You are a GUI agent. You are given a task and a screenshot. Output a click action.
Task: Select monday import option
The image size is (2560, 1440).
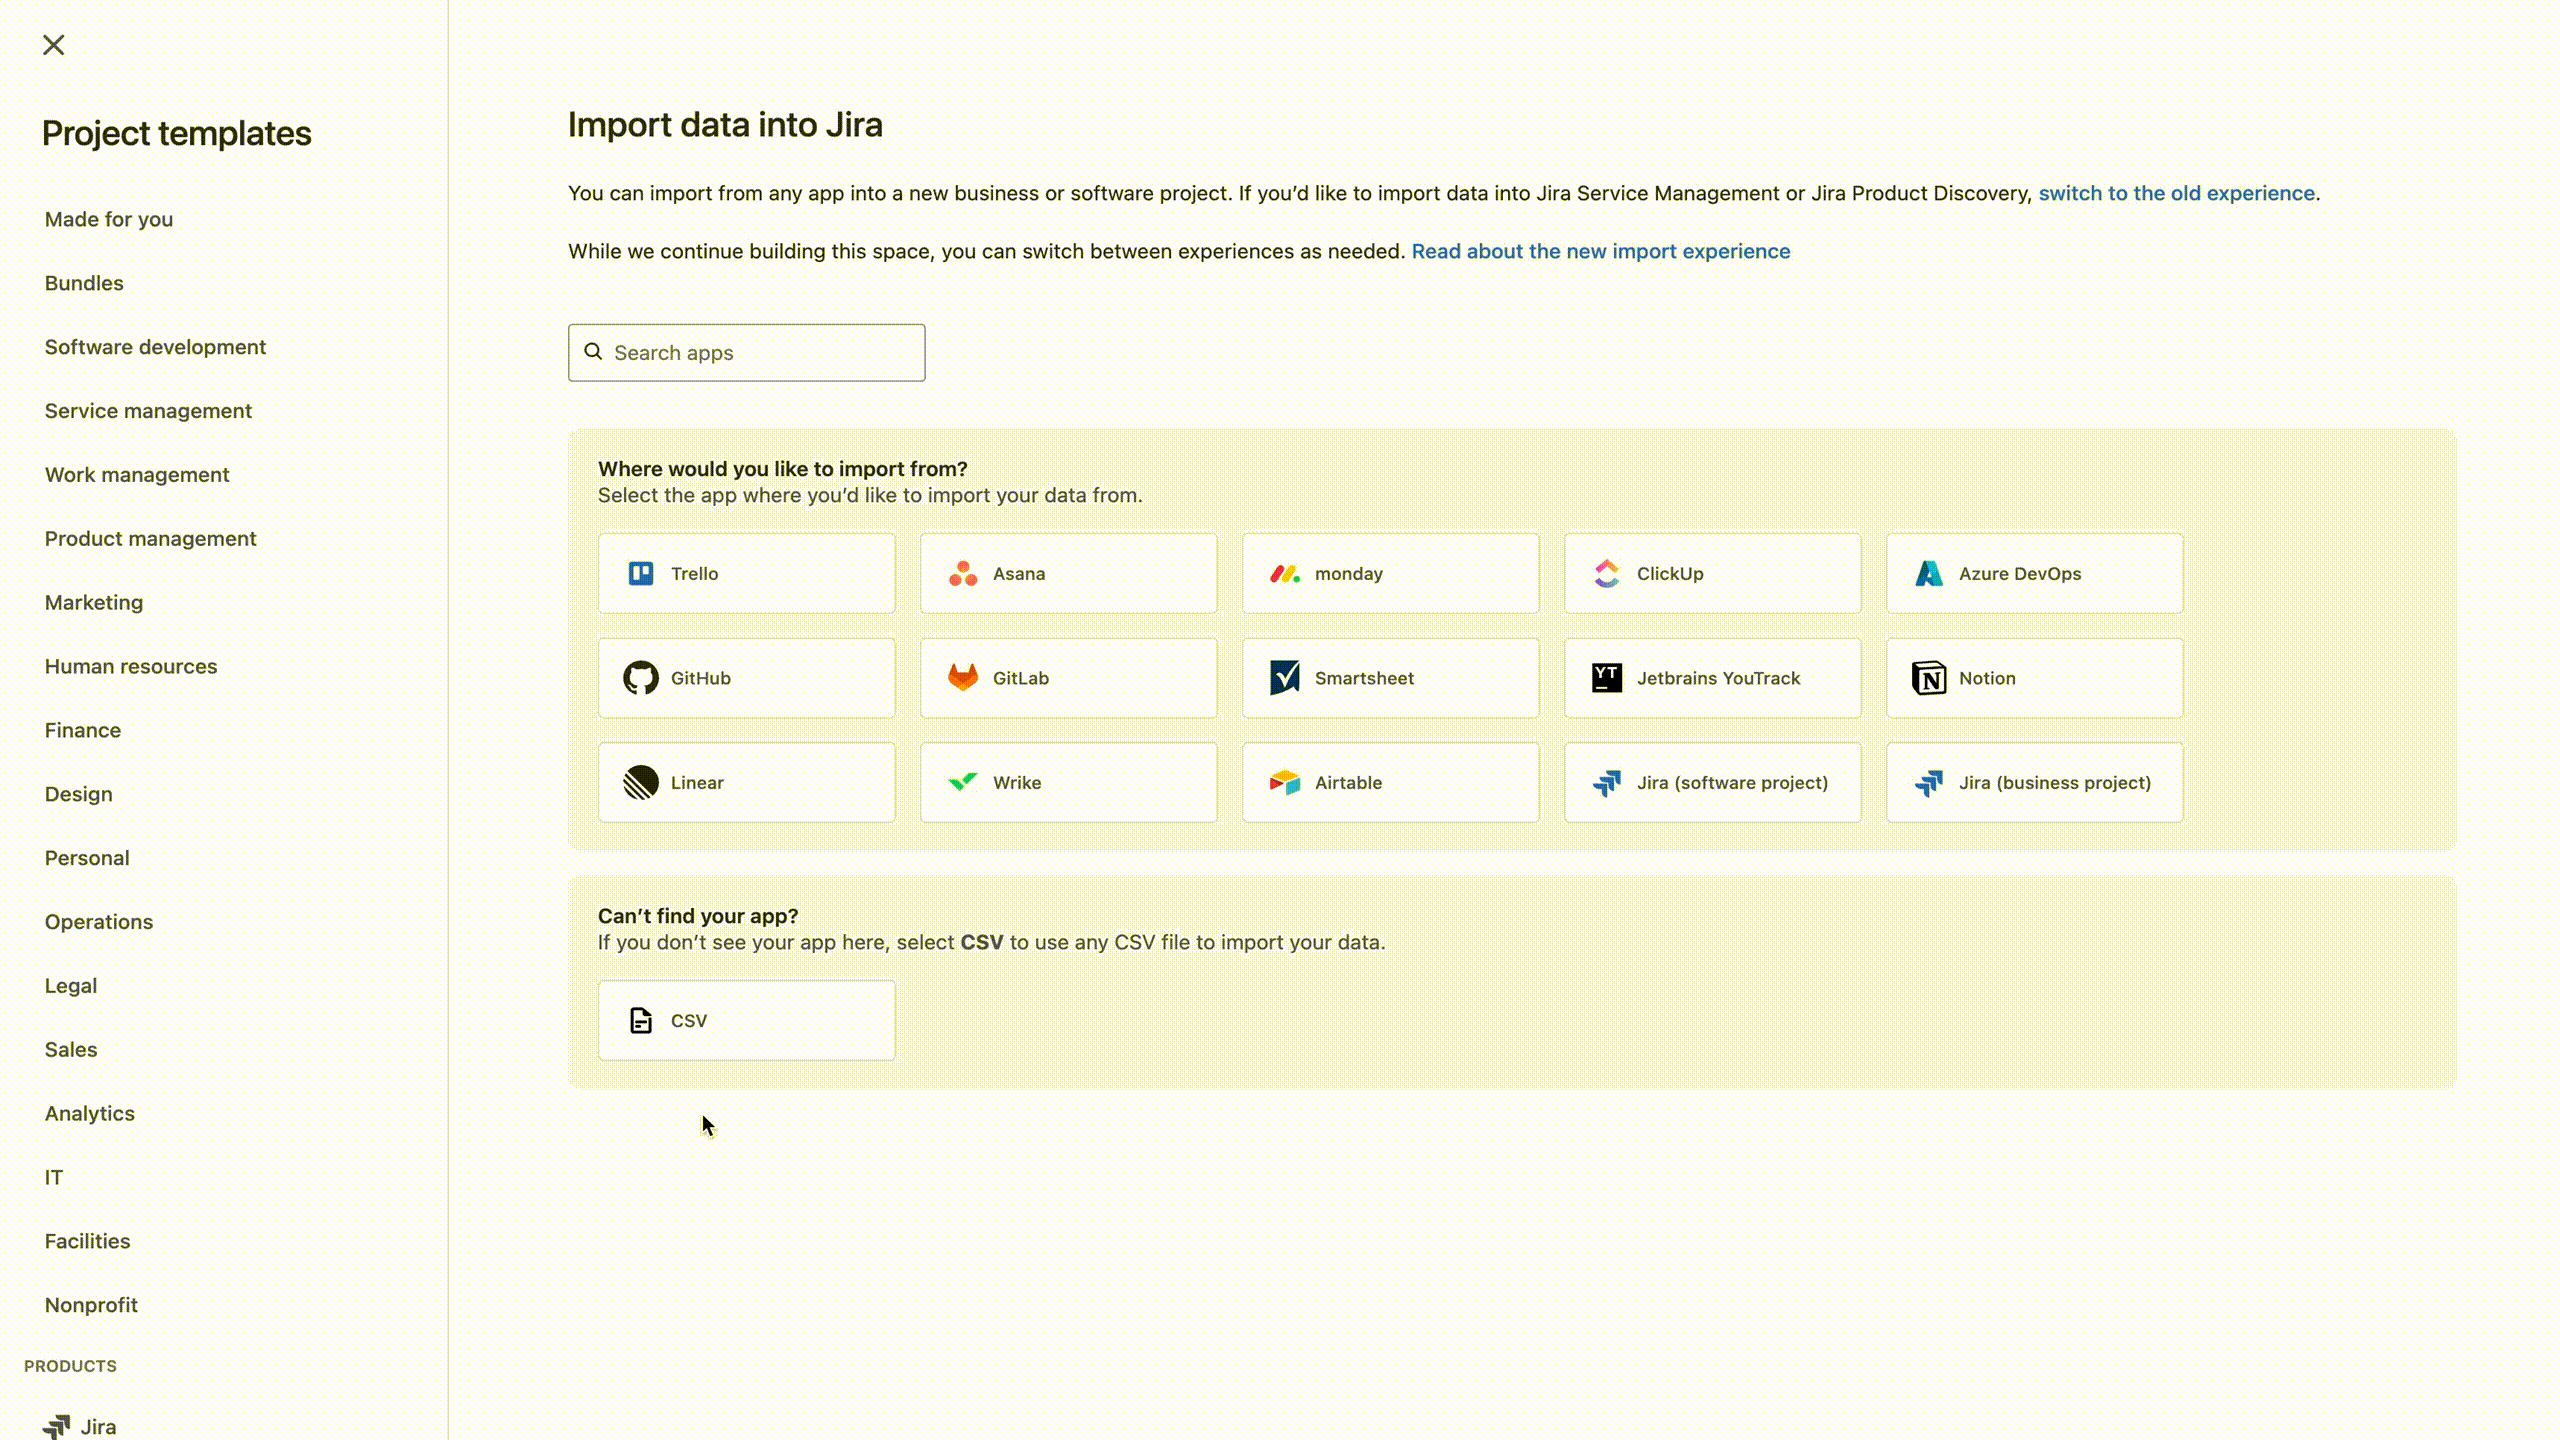[x=1391, y=573]
